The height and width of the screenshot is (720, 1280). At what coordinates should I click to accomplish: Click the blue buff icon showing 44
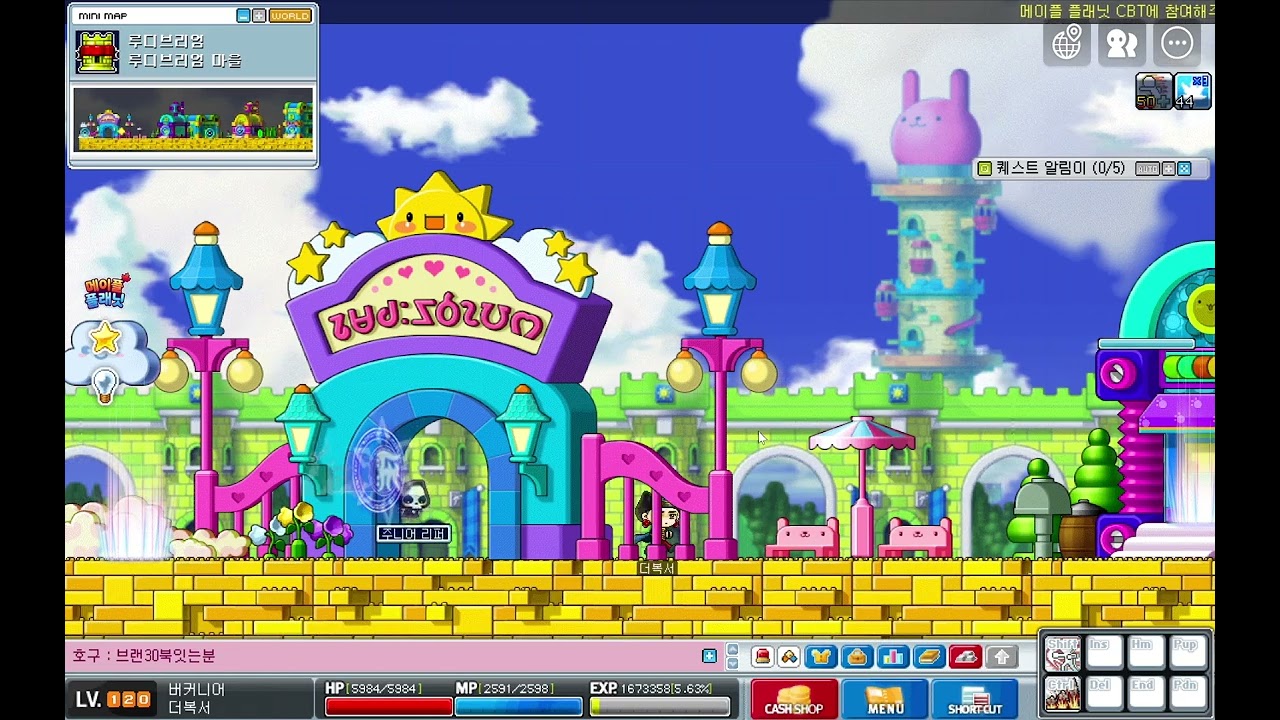(x=1193, y=91)
